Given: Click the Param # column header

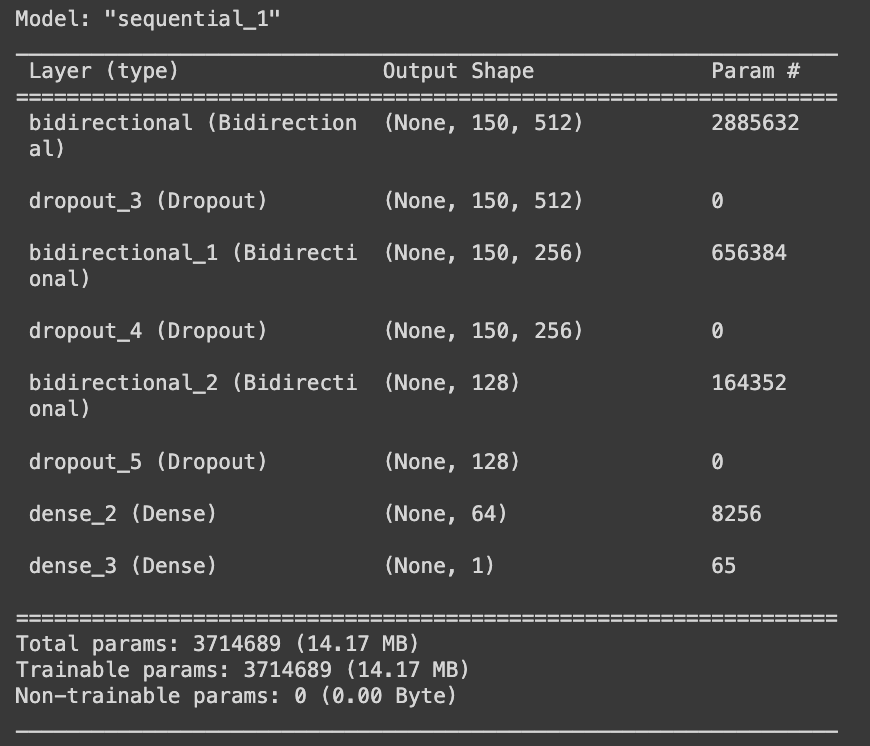Looking at the screenshot, I should (755, 71).
